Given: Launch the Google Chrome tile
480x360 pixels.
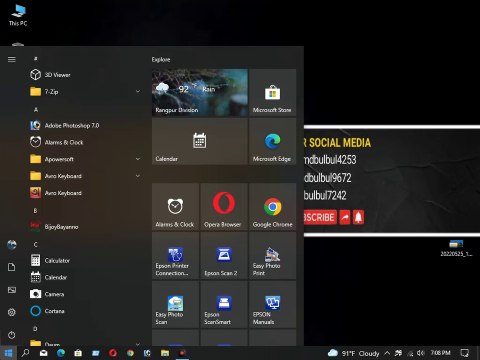Looking at the screenshot, I should pyautogui.click(x=272, y=207).
